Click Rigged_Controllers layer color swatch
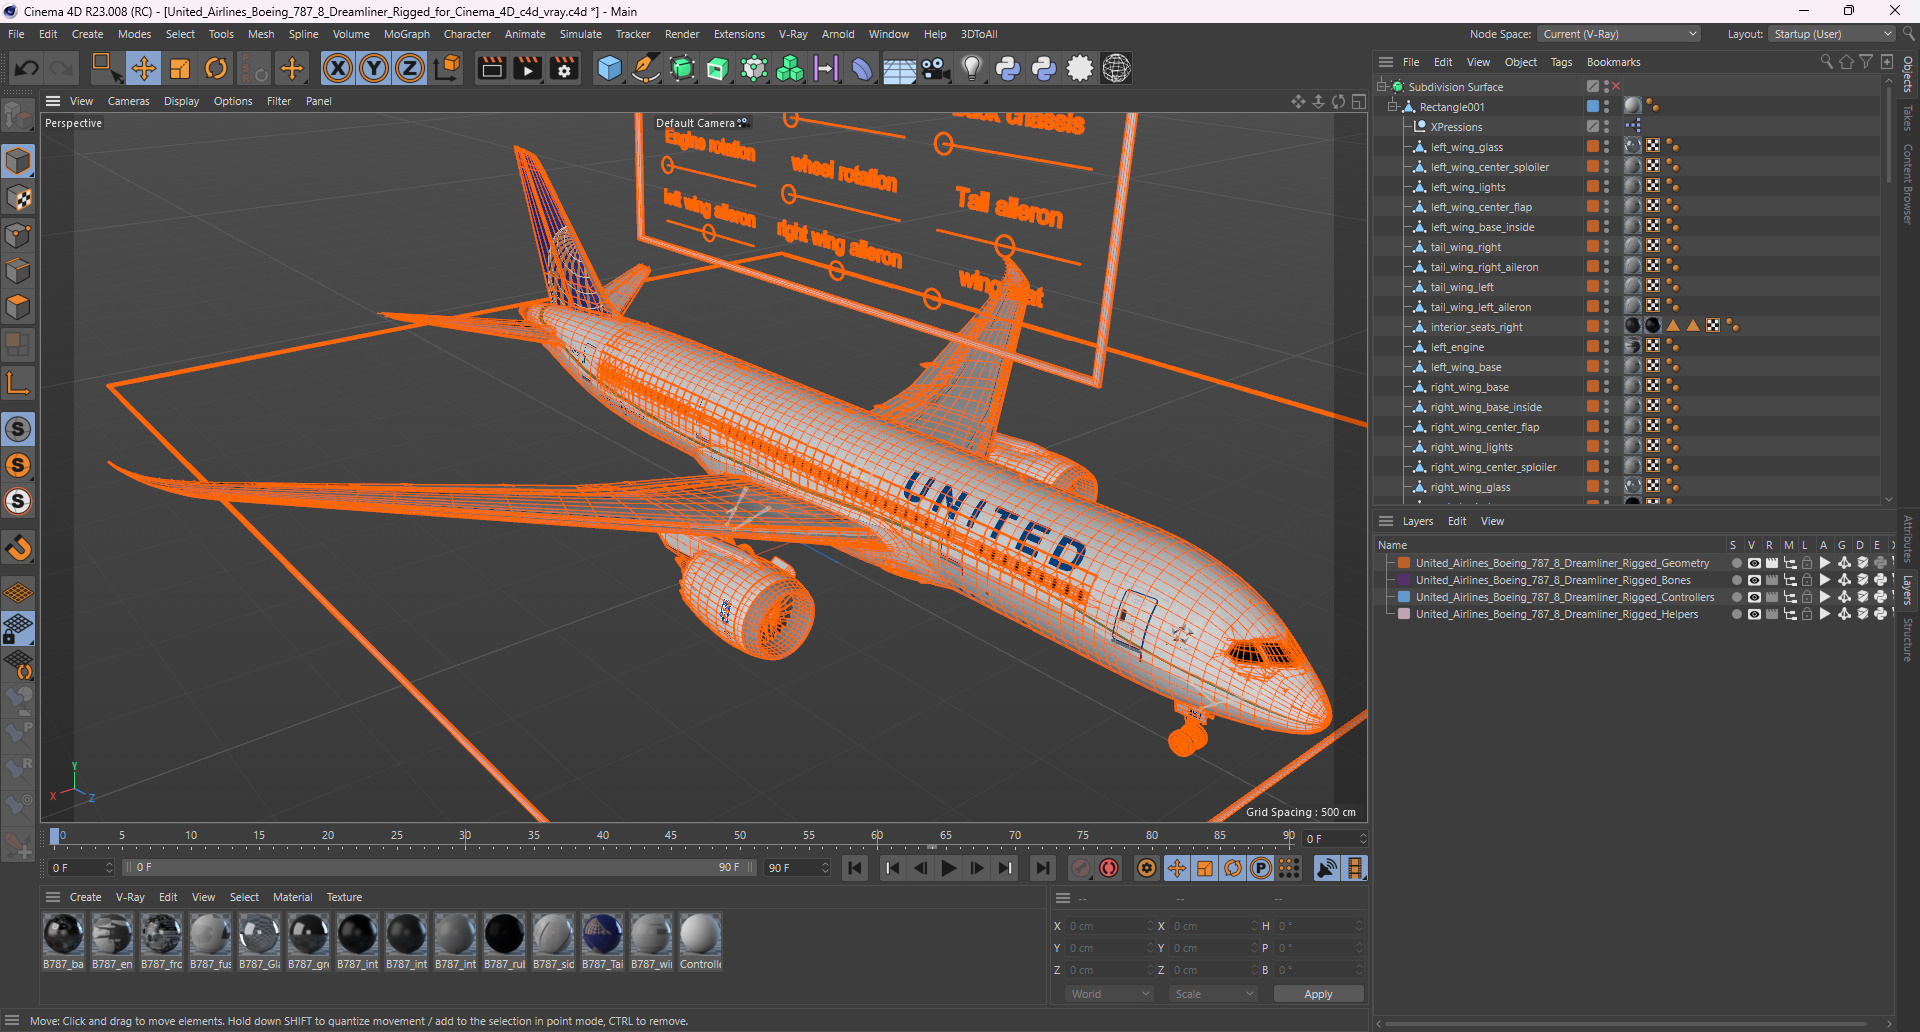This screenshot has width=1920, height=1032. pos(1404,597)
